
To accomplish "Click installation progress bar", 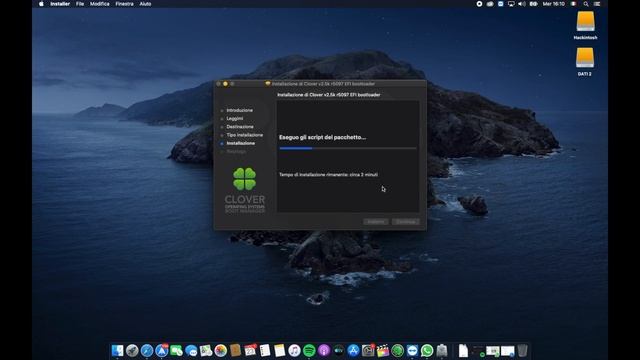I will tap(348, 149).
